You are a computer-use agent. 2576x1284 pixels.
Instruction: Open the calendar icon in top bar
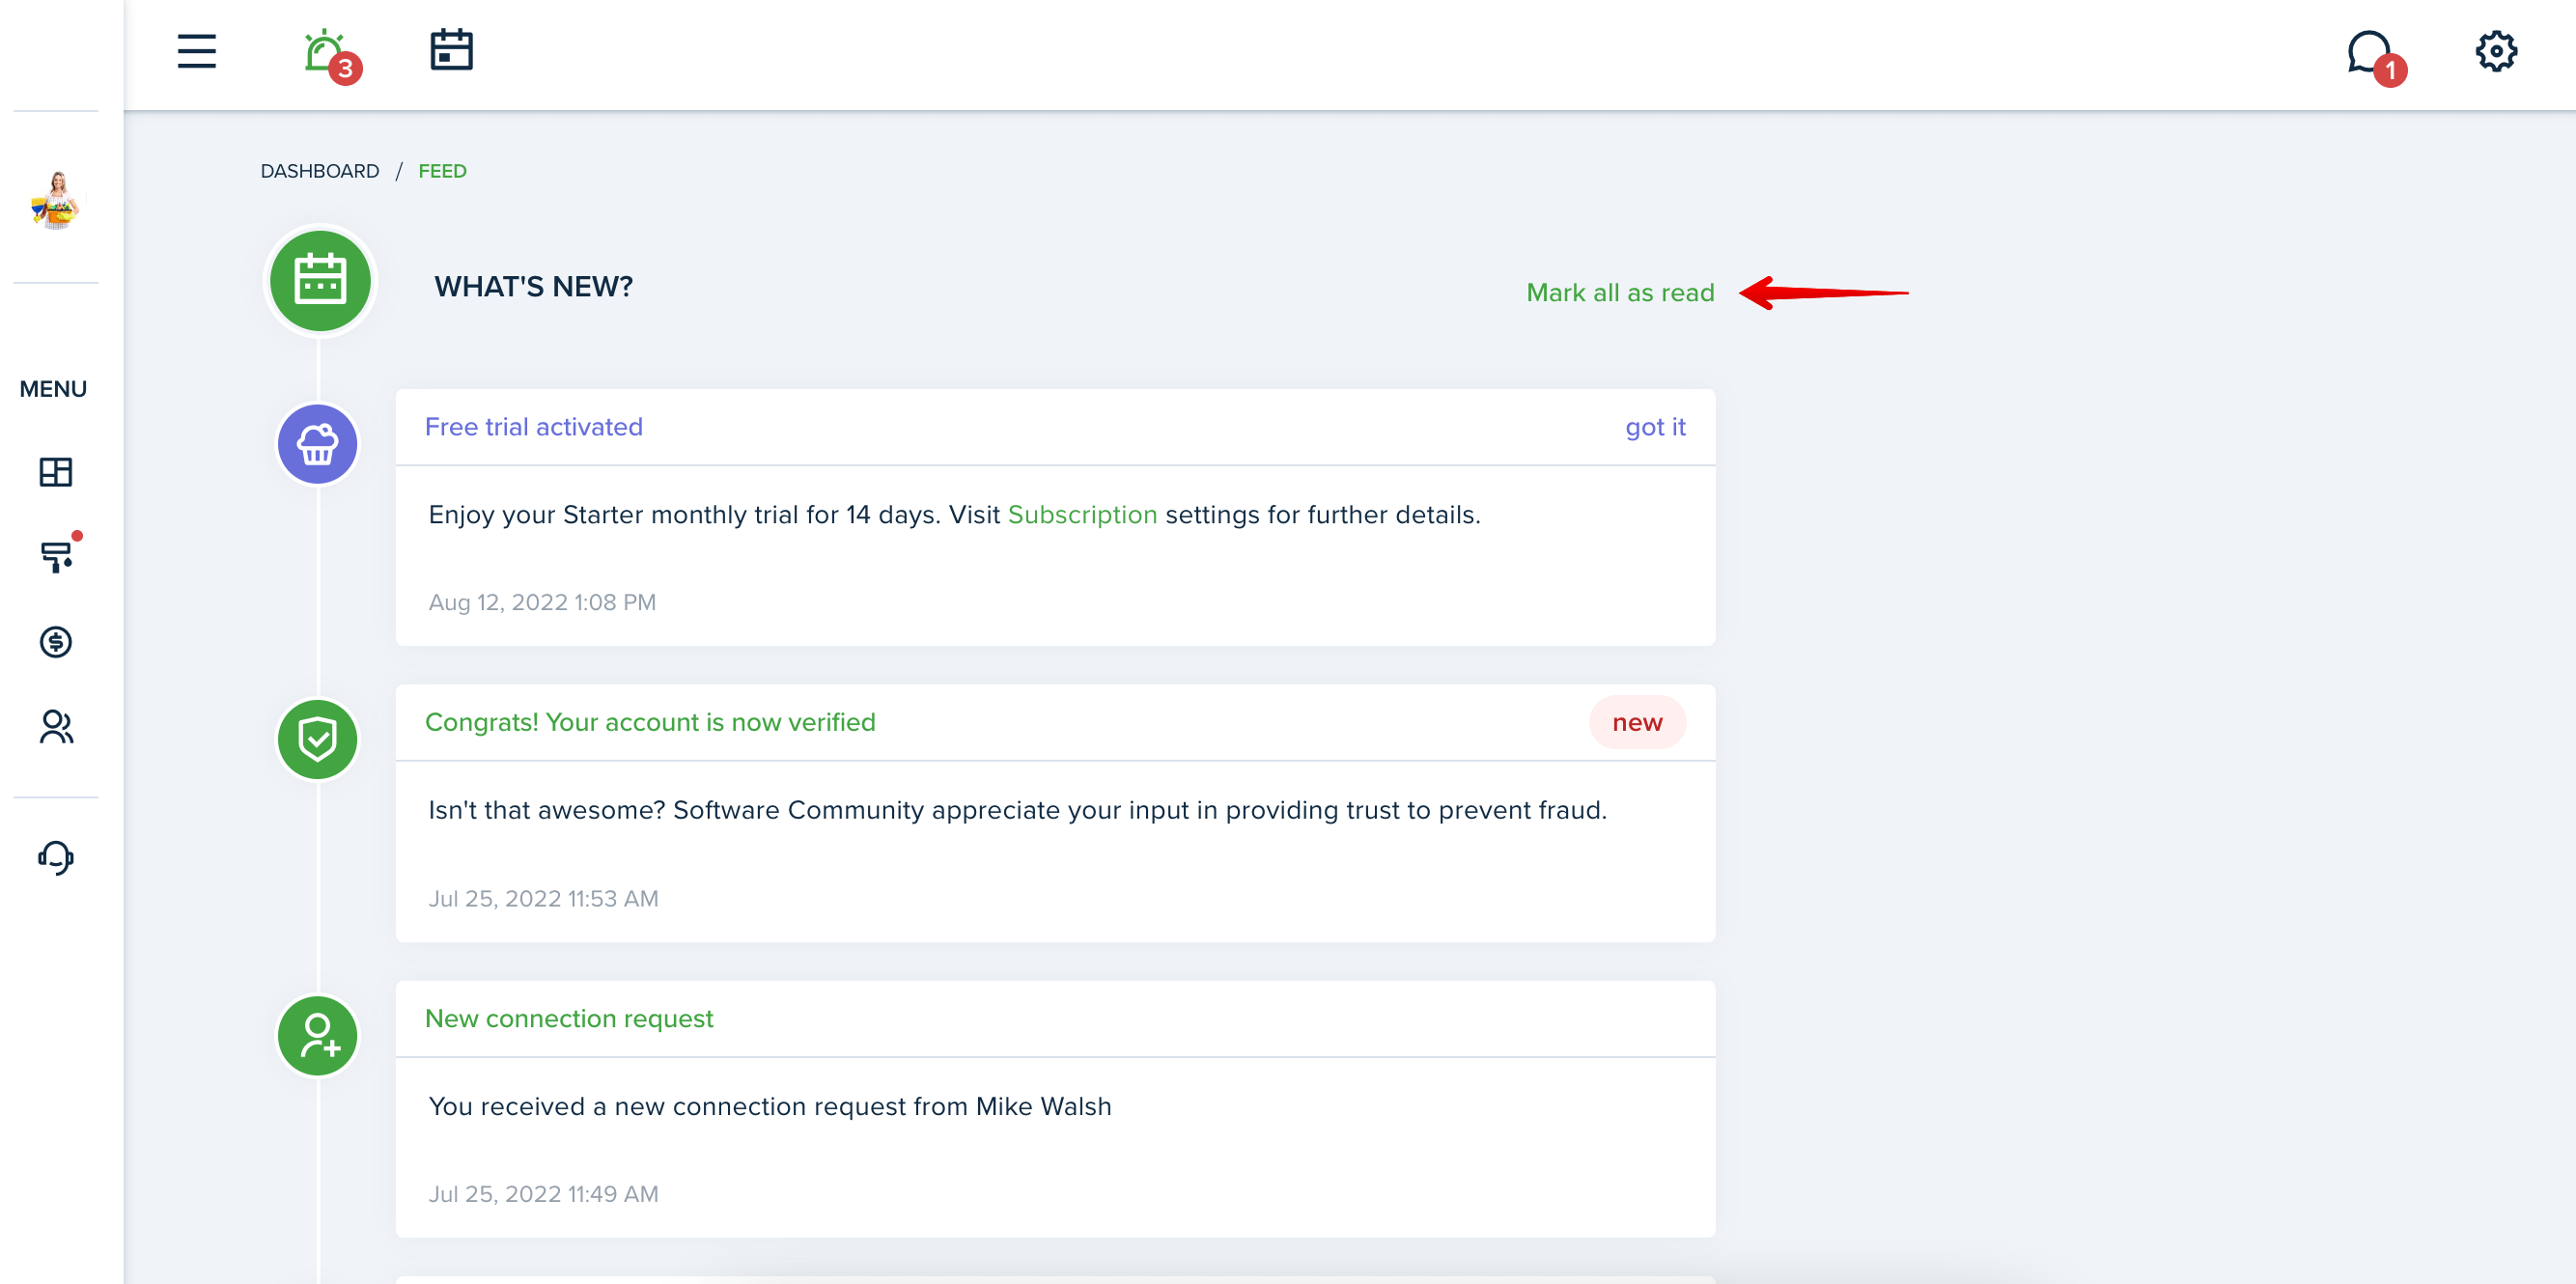tap(451, 50)
